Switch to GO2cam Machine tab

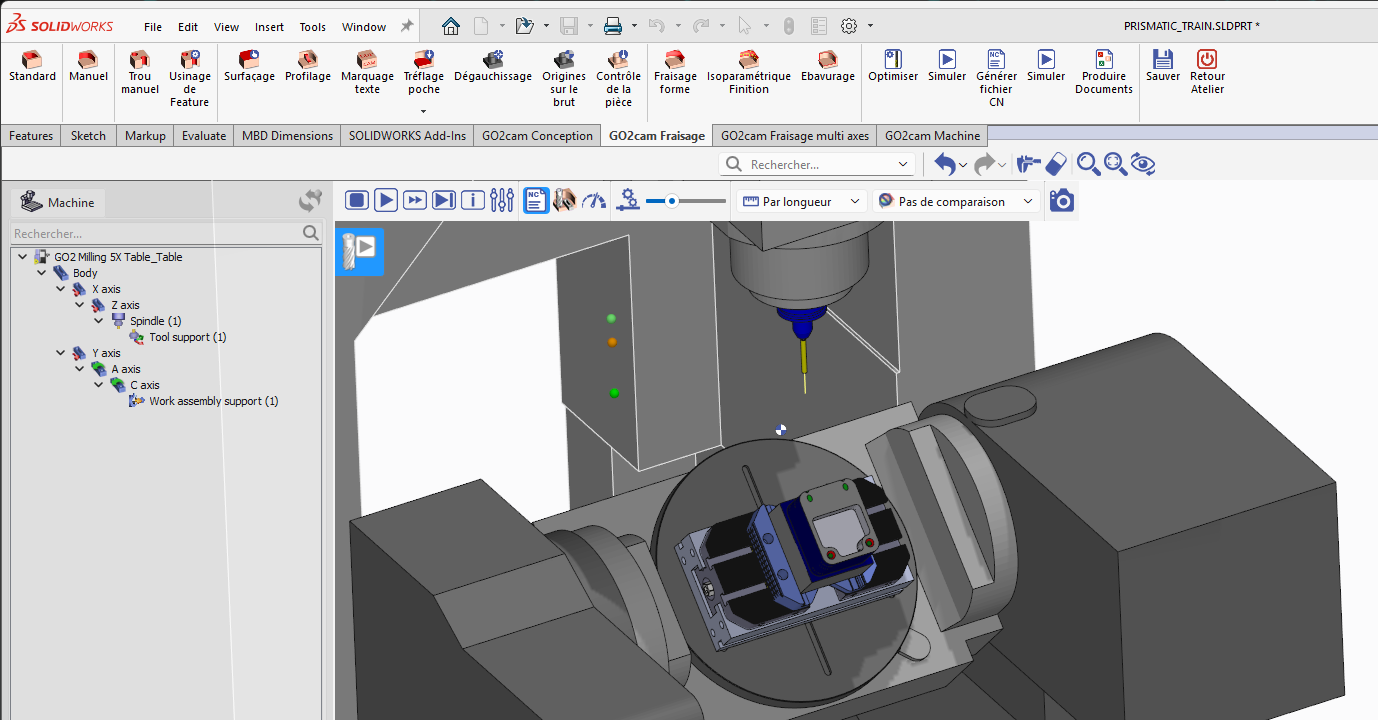pos(932,136)
